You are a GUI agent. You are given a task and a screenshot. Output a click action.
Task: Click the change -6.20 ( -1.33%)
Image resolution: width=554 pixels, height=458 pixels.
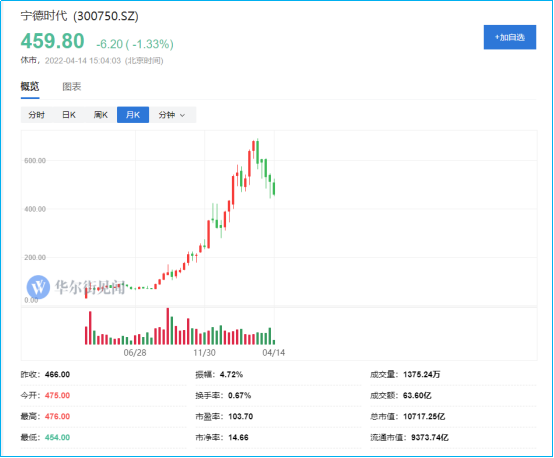pos(135,44)
